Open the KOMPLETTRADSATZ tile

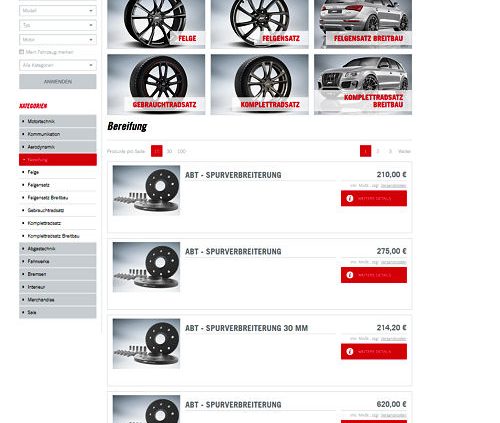(260, 84)
